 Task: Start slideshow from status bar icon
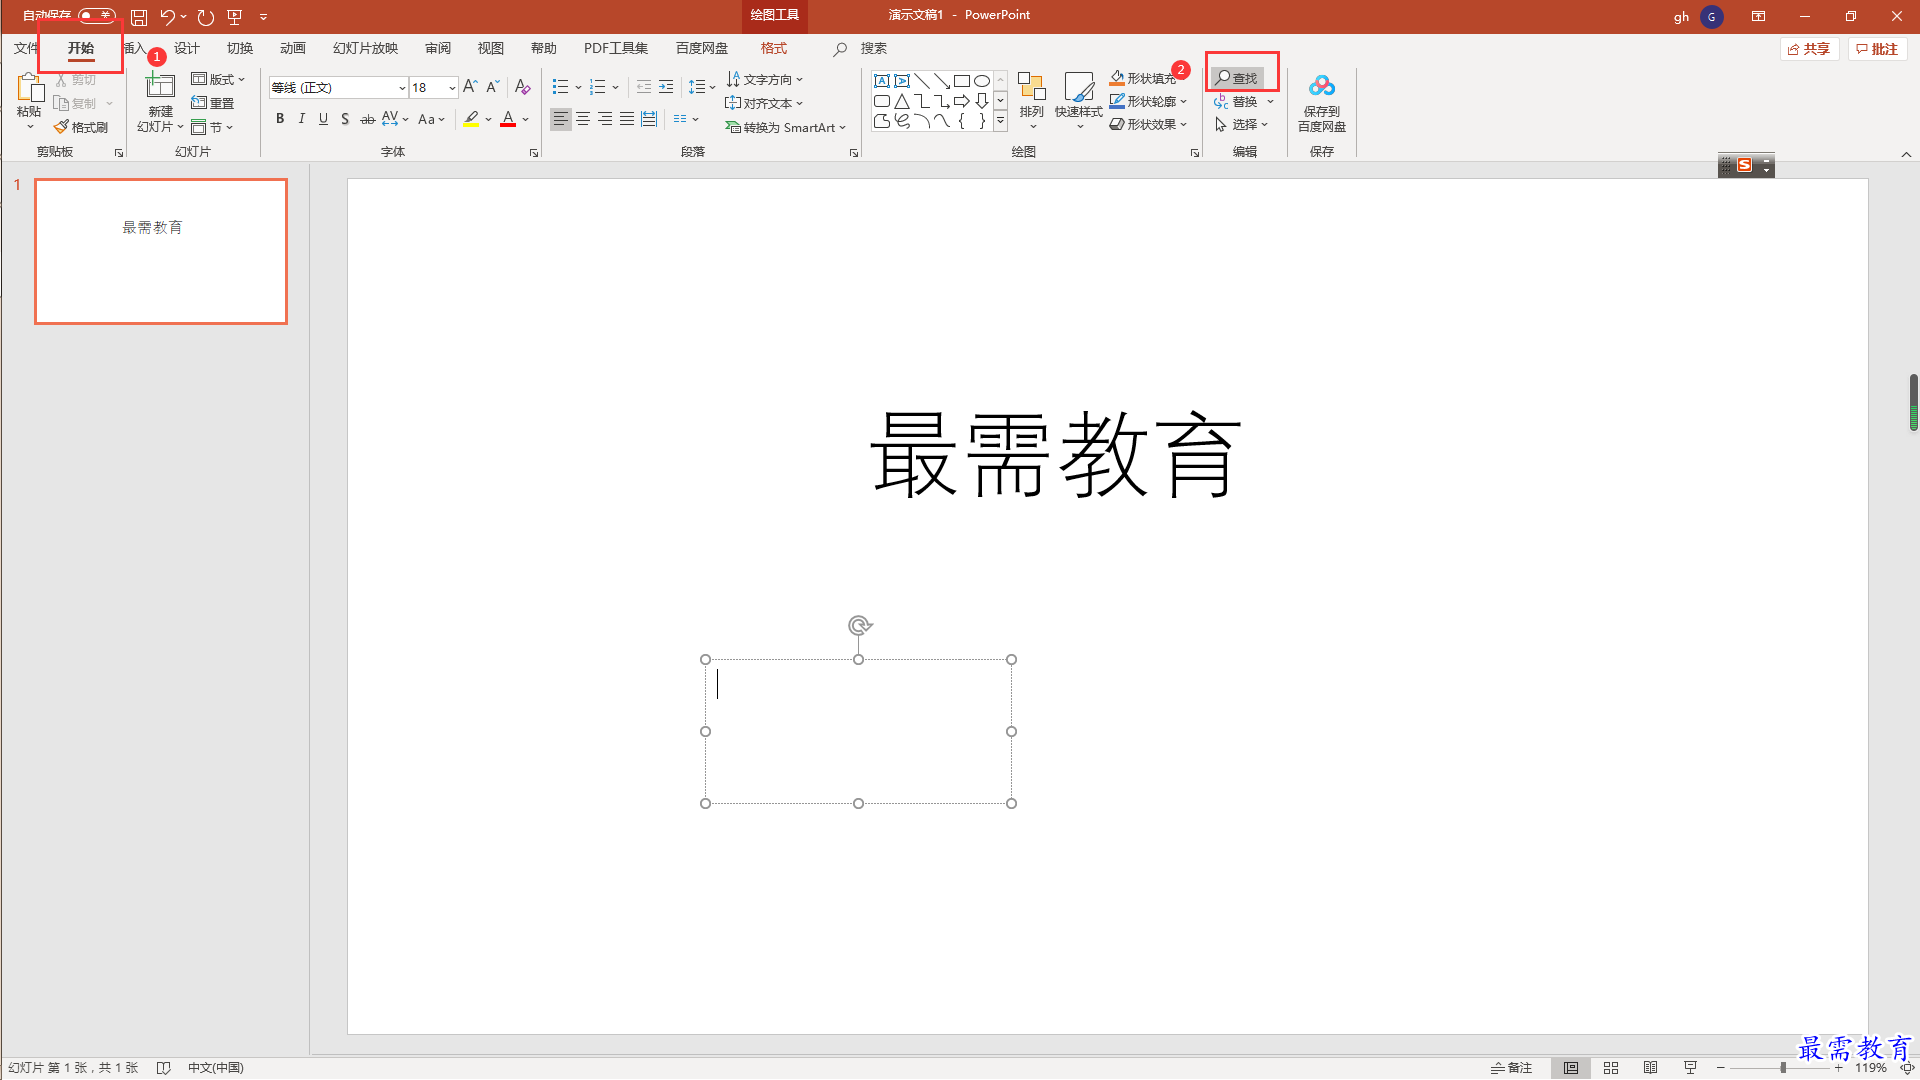point(1691,1068)
